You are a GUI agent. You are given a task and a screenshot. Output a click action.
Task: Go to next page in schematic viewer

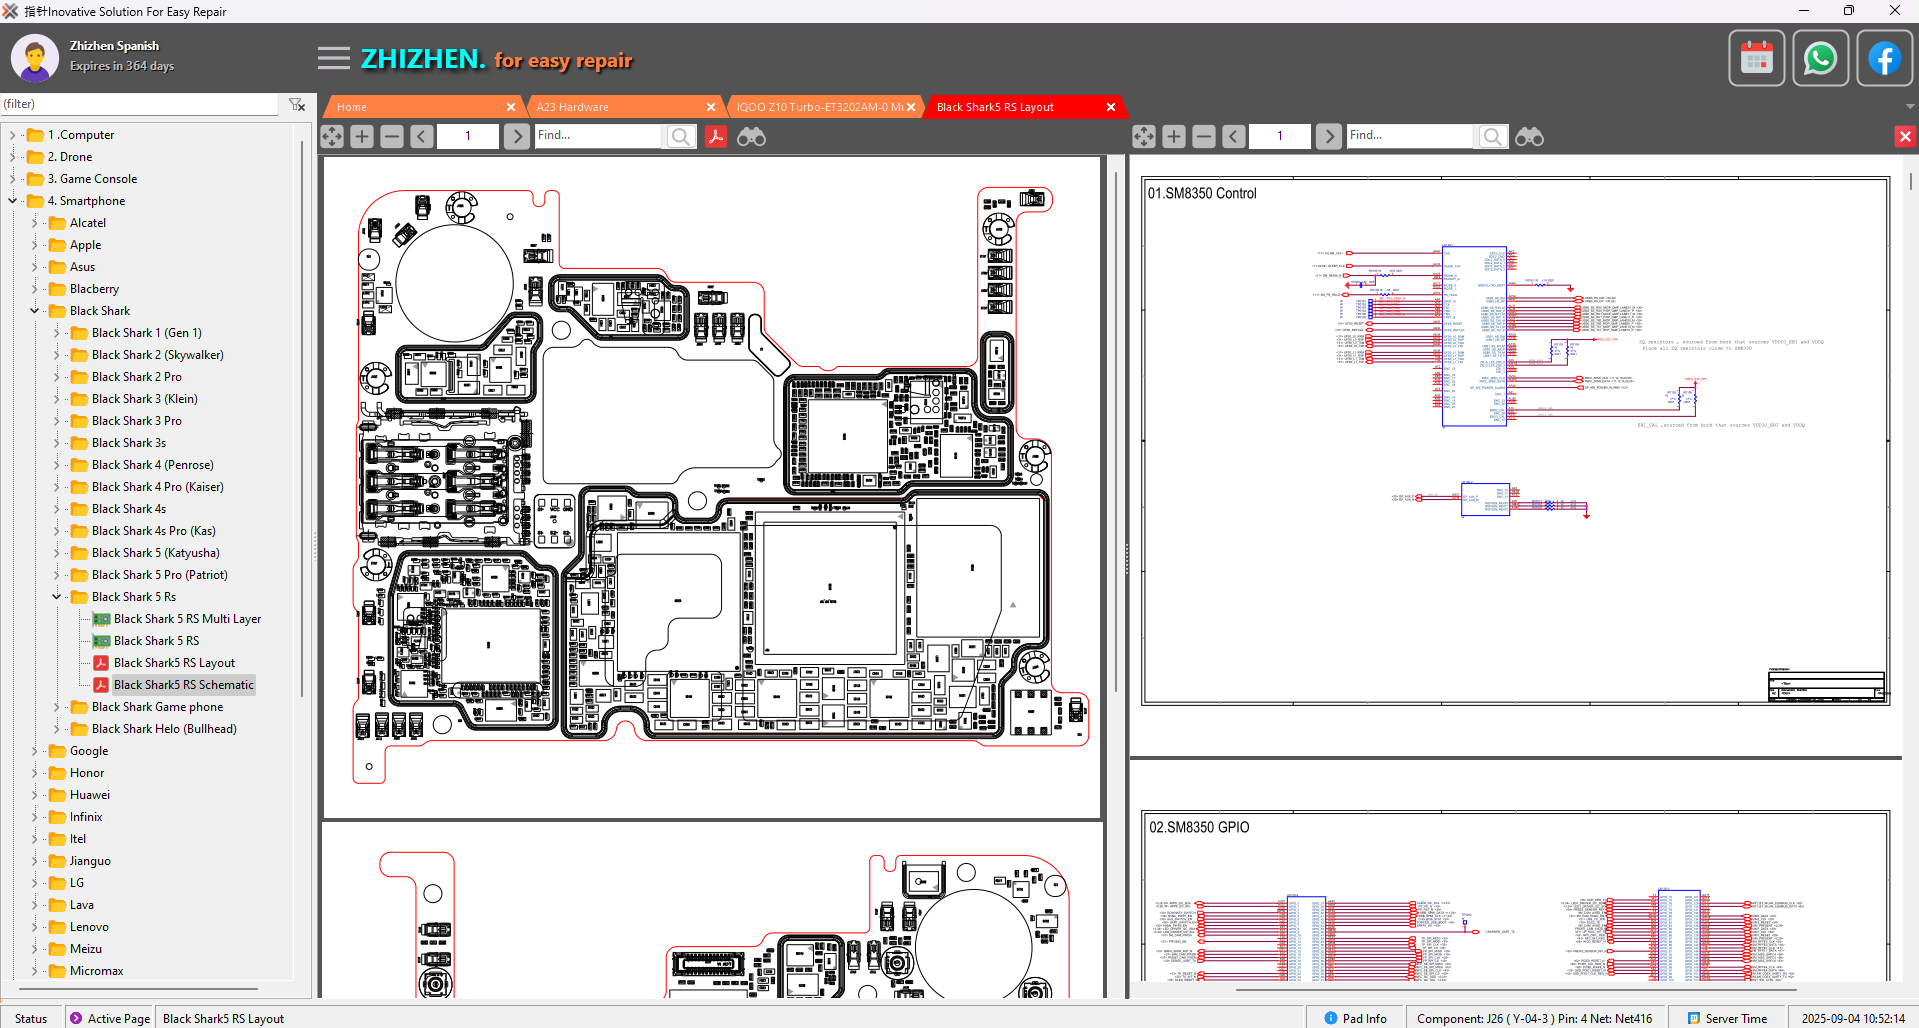(x=1328, y=136)
